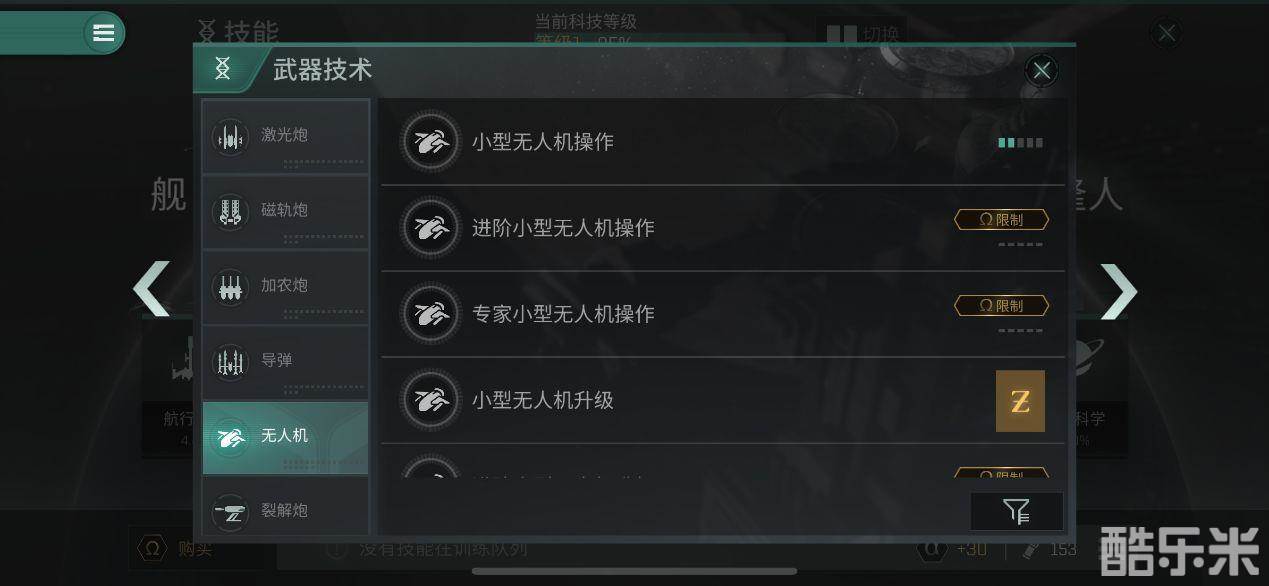Click the 小型无人机操作 level progress bar
Image resolution: width=1269 pixels, height=586 pixels.
click(1021, 143)
